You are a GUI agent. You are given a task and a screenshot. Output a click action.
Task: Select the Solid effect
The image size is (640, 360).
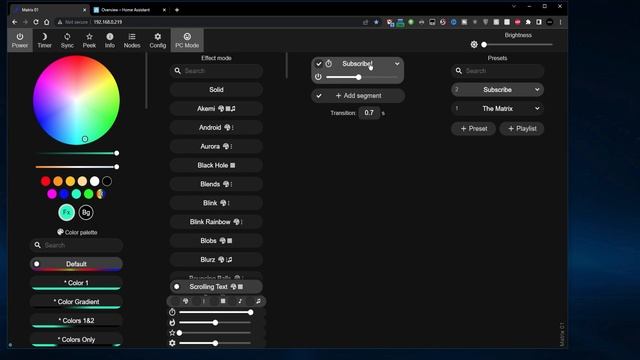[216, 89]
